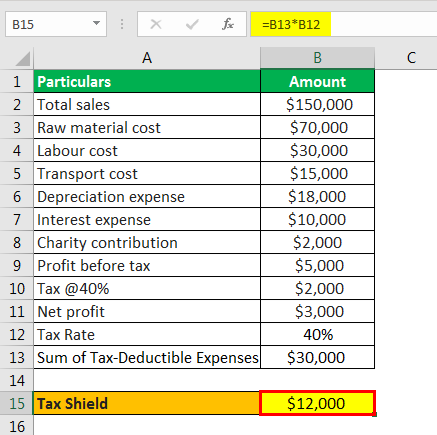Viewport: 437px width, 435px height.
Task: Select the Tax-Deductible Expenses amount $30,000
Action: pyautogui.click(x=317, y=358)
